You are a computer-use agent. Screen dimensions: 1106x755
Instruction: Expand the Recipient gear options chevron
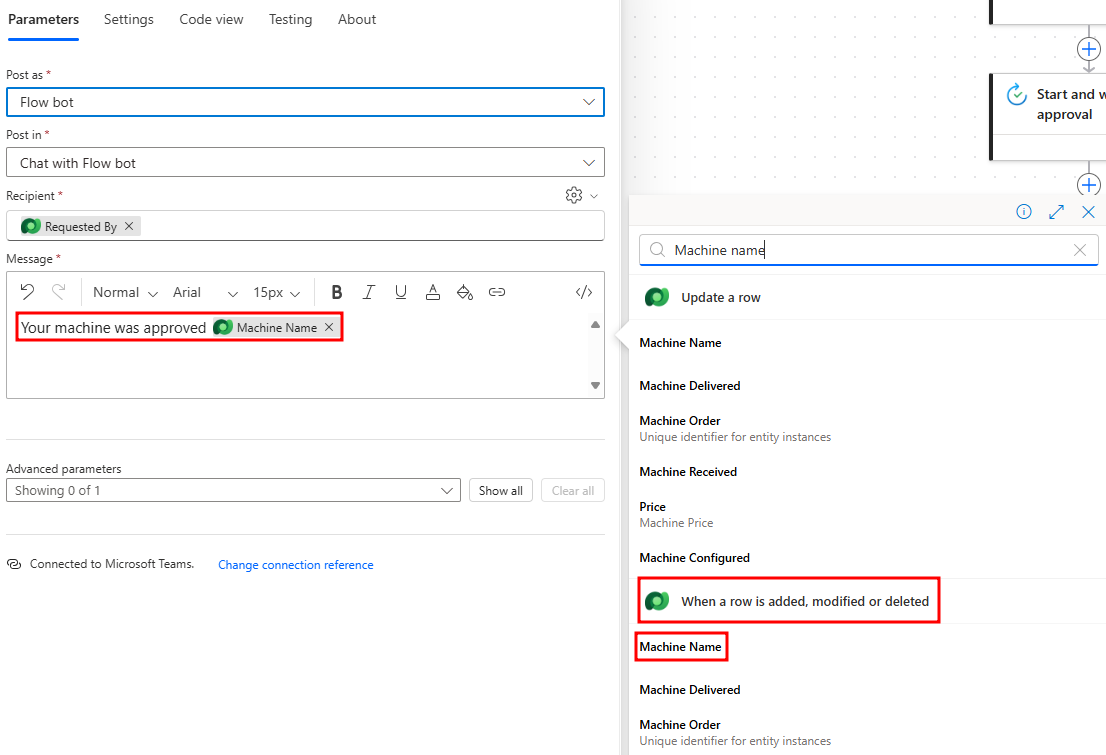point(594,196)
